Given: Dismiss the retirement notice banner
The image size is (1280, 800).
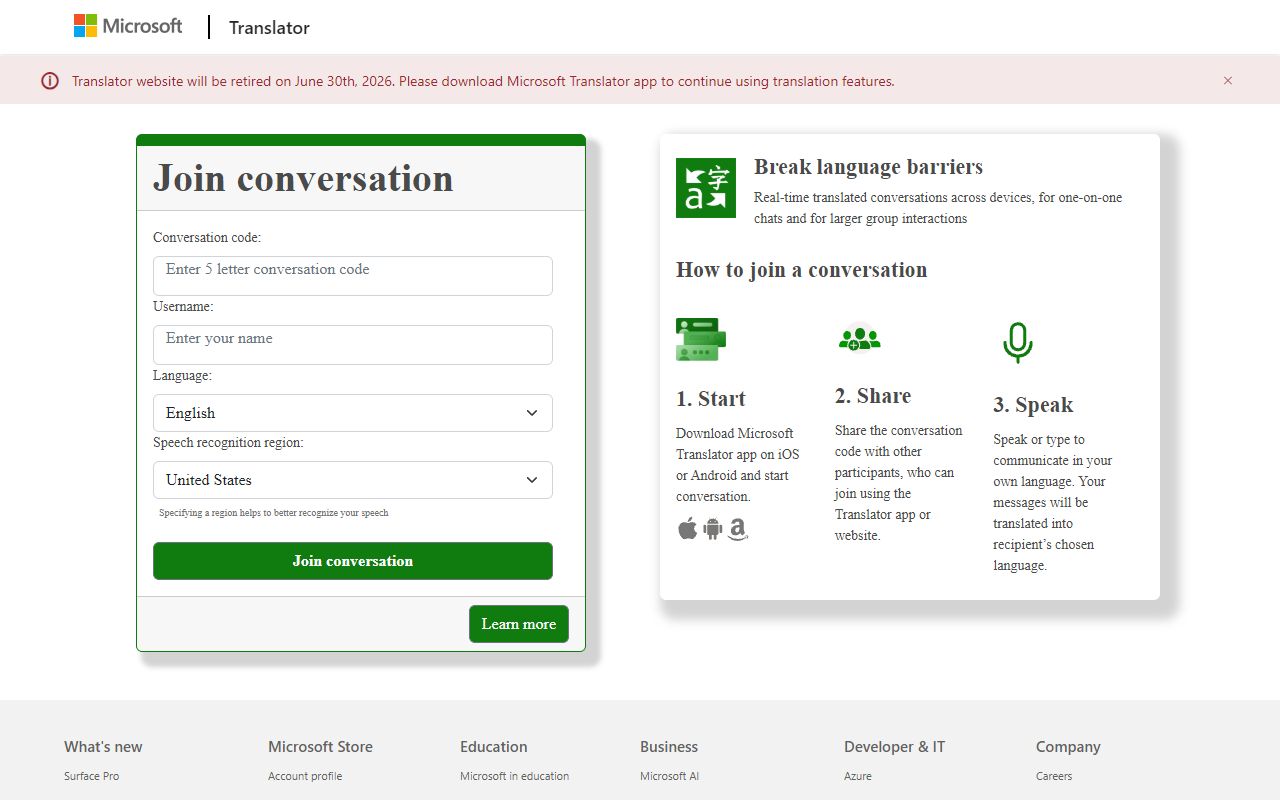Looking at the screenshot, I should [x=1228, y=81].
